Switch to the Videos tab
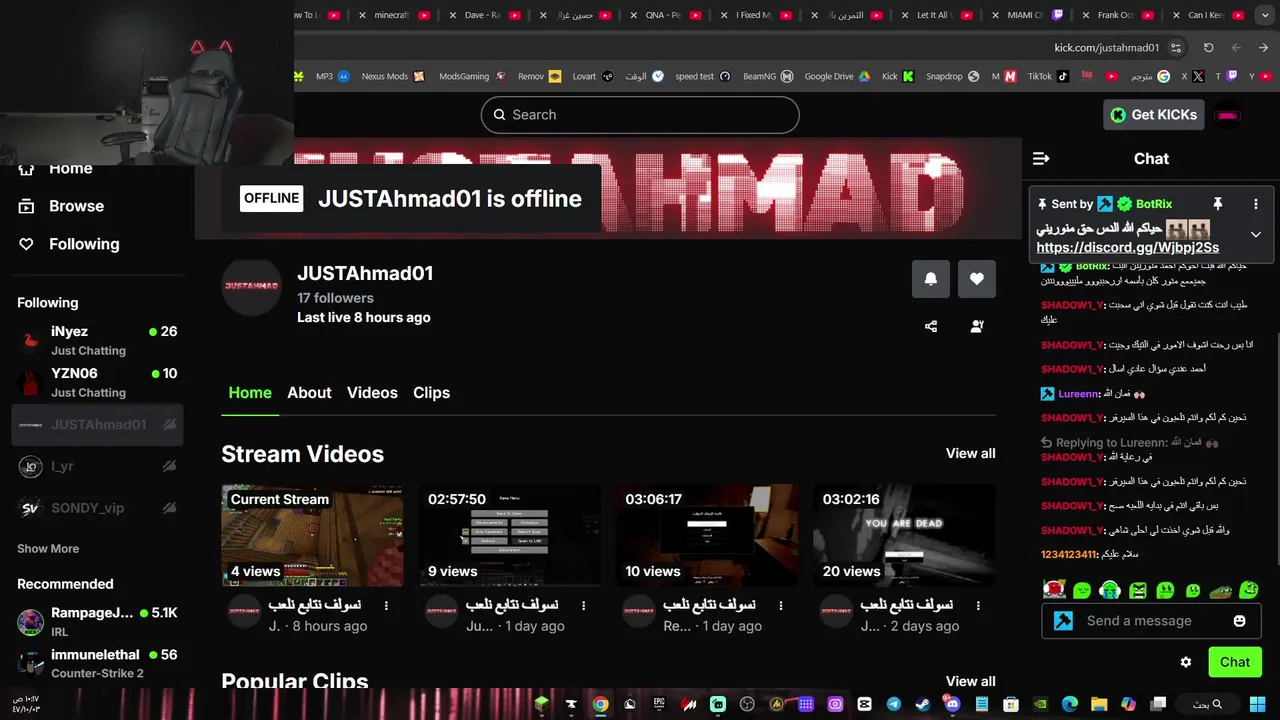 pyautogui.click(x=372, y=393)
